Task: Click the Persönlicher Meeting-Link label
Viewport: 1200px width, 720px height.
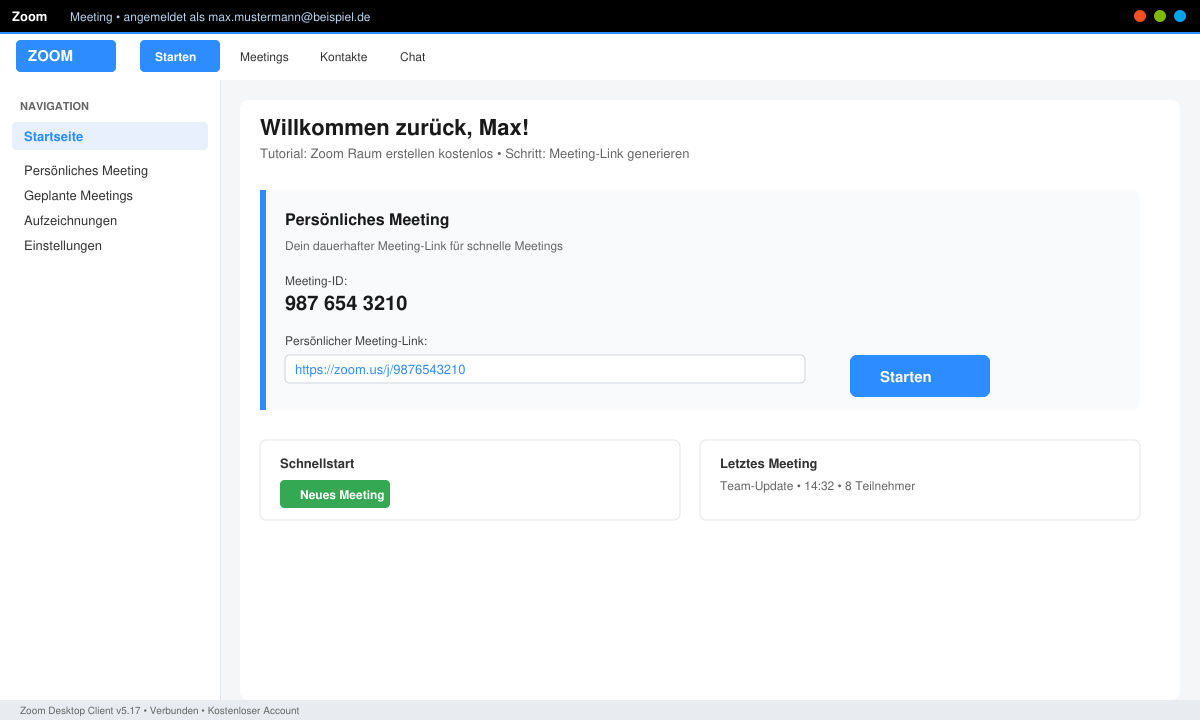Action: pyautogui.click(x=356, y=341)
